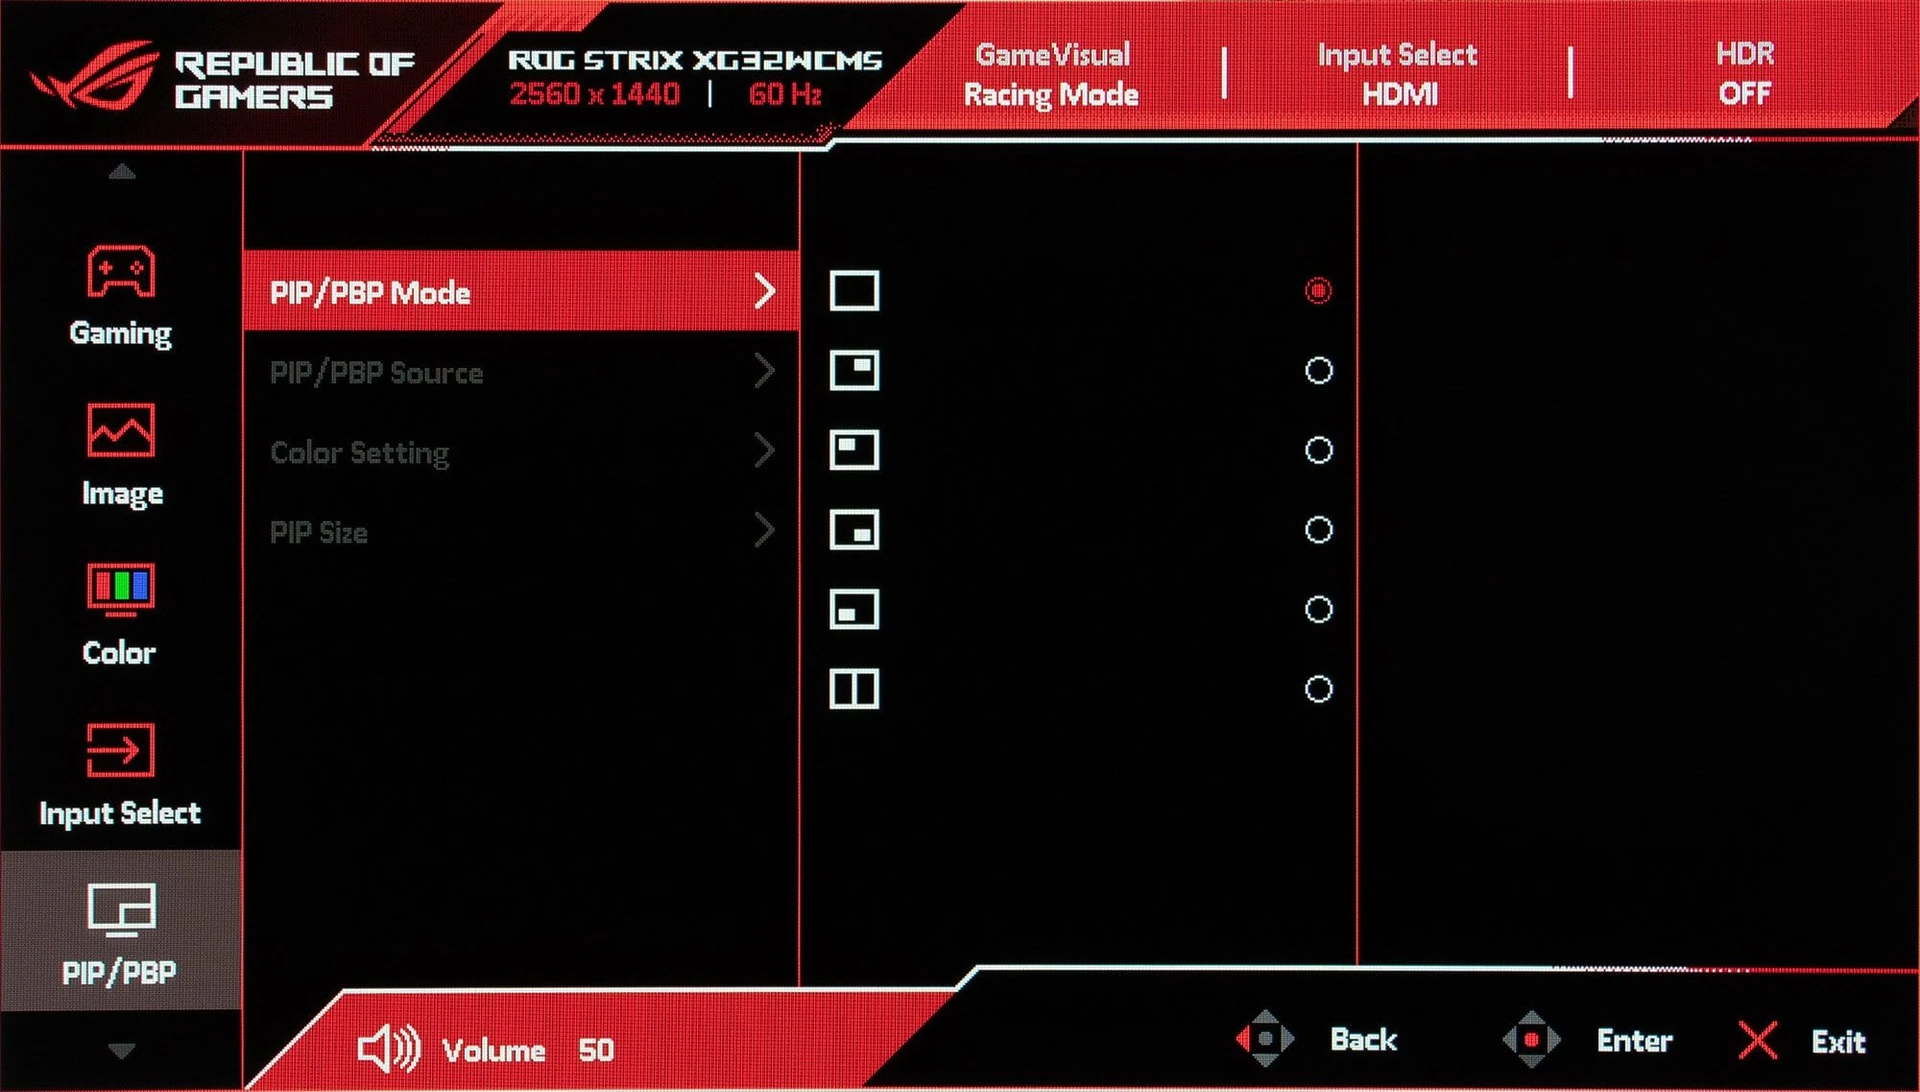Click the HDR OFF status
Screen dimensions: 1920x1092
click(1745, 73)
